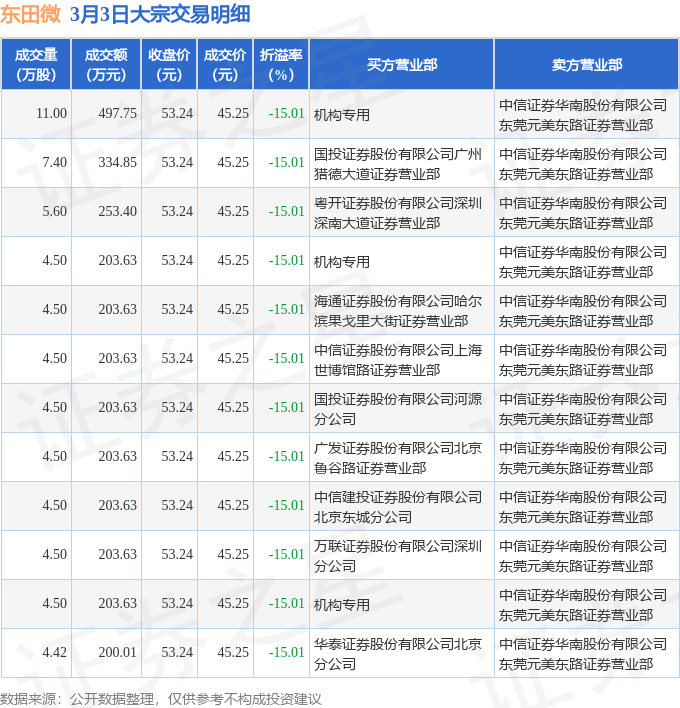Click the 东田微 stock name in the title
The image size is (680, 708).
(30, 14)
